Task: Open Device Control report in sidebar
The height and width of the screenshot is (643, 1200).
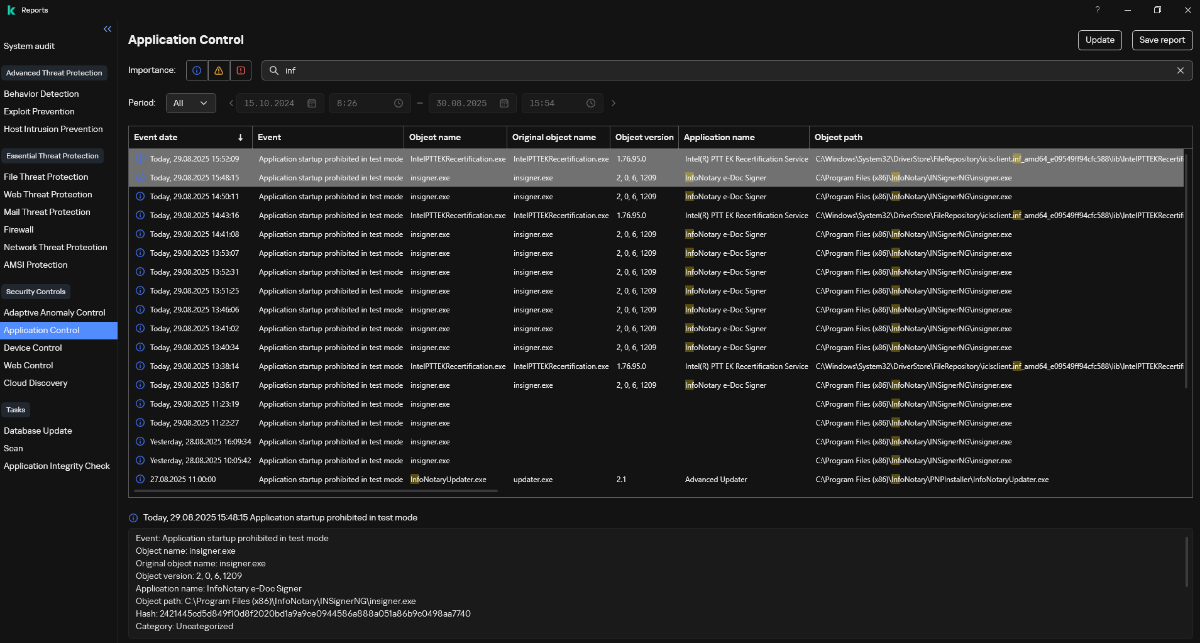Action: (x=33, y=348)
